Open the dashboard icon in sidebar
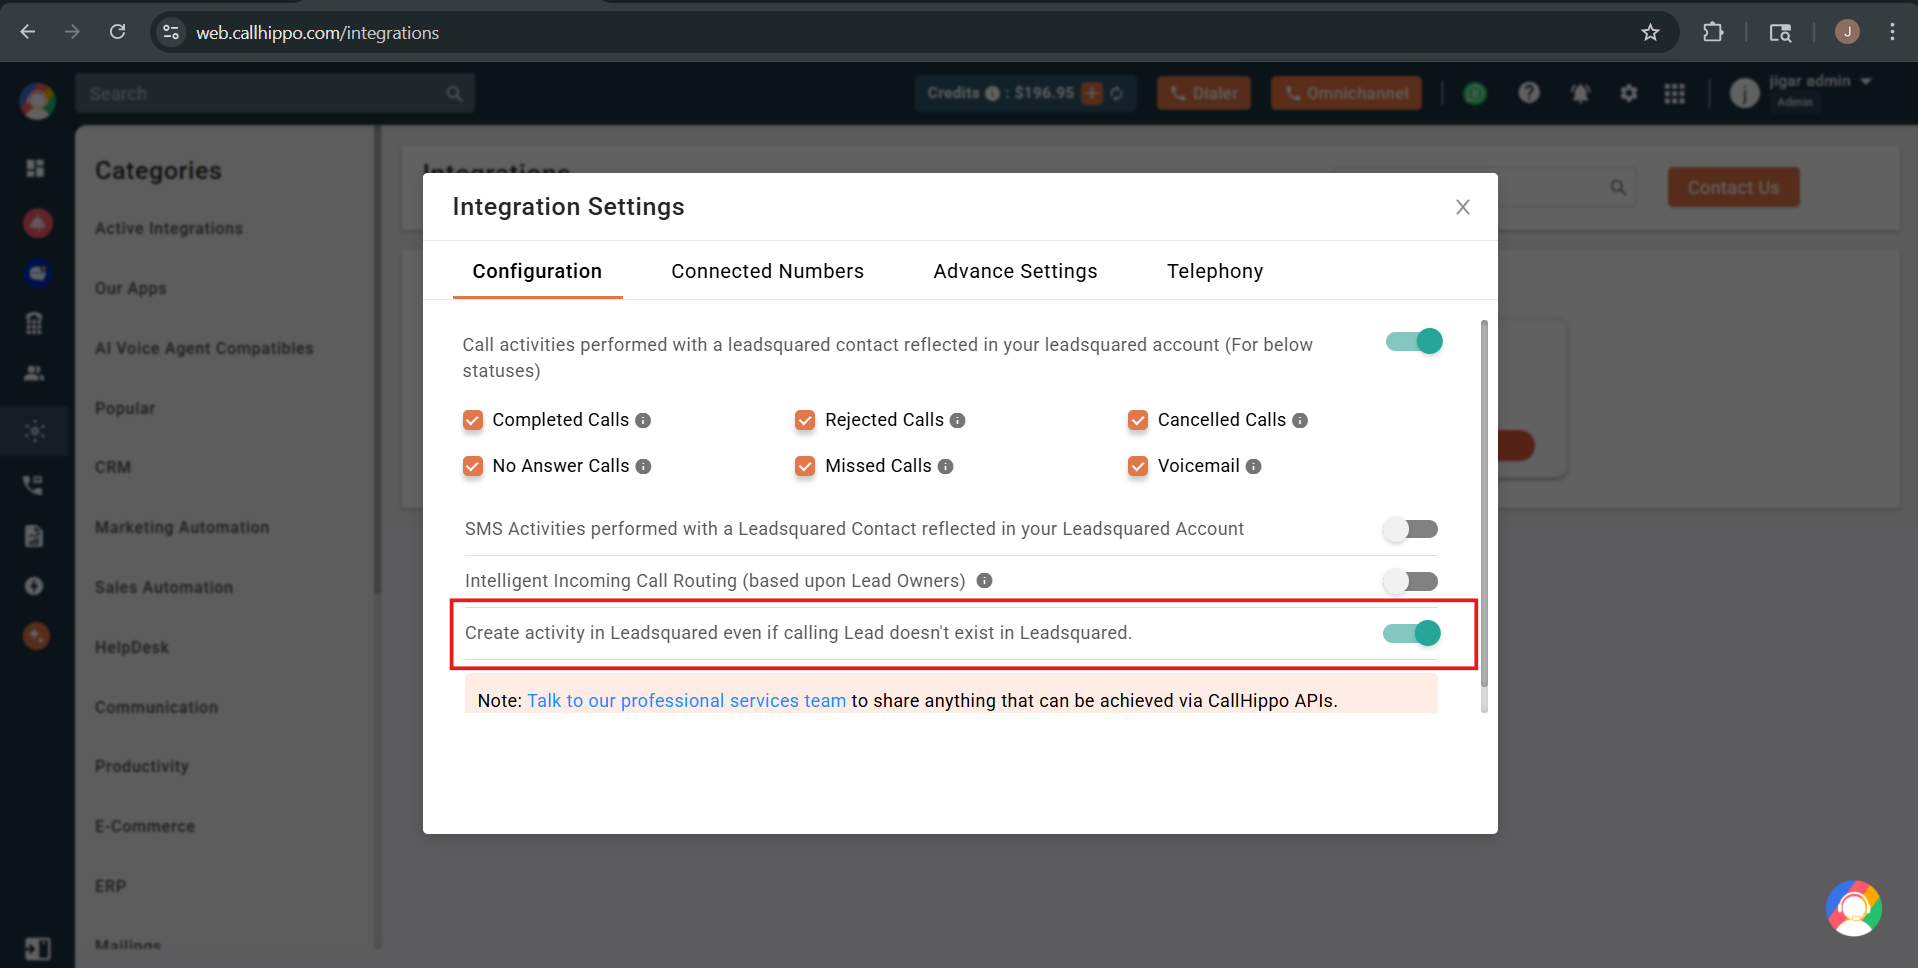 [x=35, y=167]
